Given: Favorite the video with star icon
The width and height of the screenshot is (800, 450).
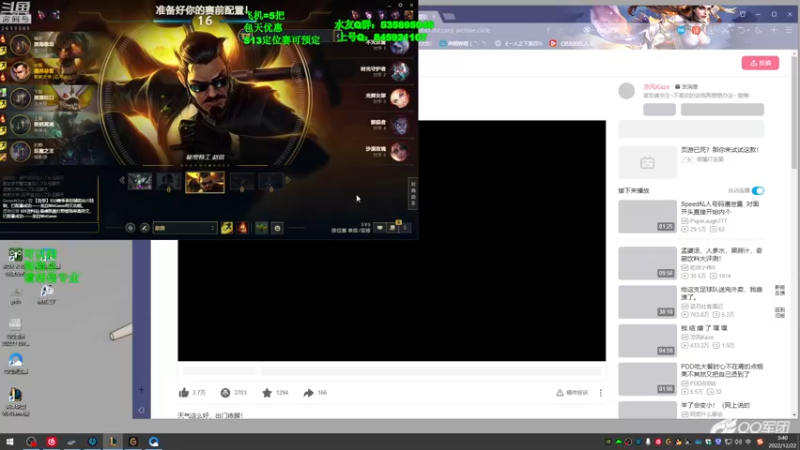Looking at the screenshot, I should [x=267, y=392].
